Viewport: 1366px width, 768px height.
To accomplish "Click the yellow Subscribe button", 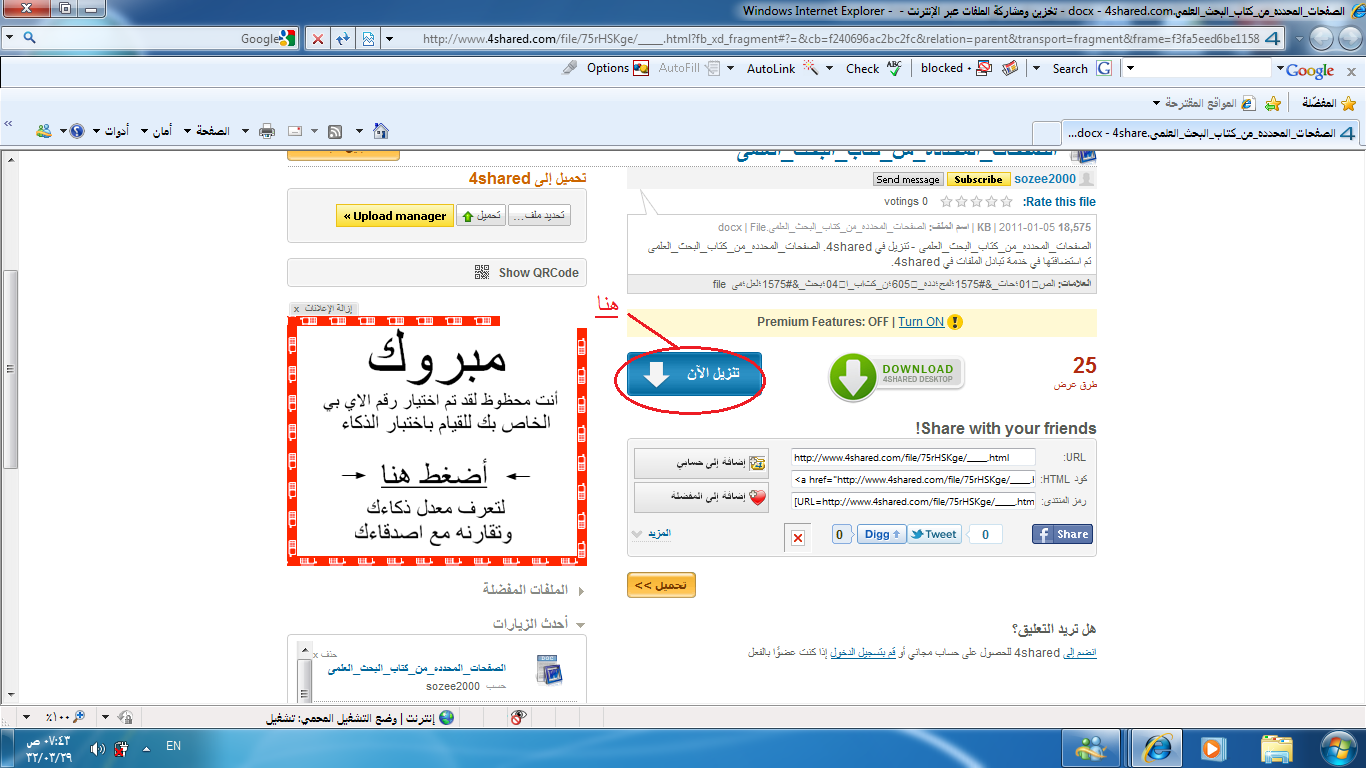I will 978,179.
